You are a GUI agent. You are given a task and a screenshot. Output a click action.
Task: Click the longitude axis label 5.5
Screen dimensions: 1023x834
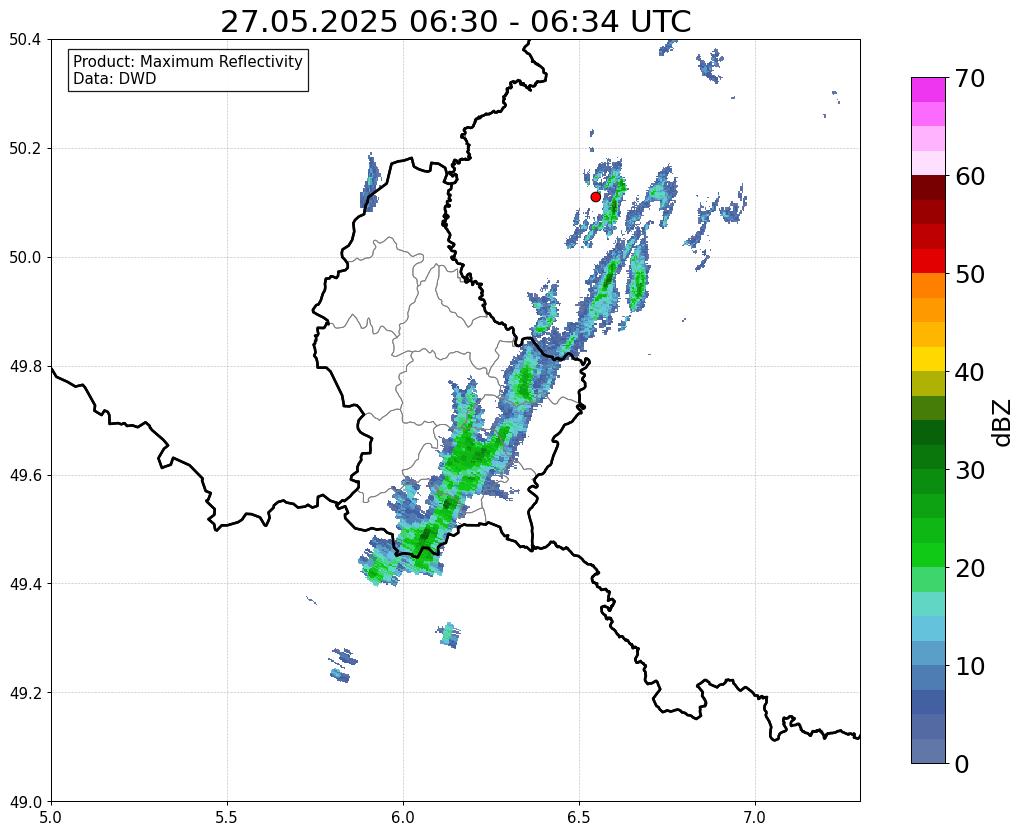[227, 816]
